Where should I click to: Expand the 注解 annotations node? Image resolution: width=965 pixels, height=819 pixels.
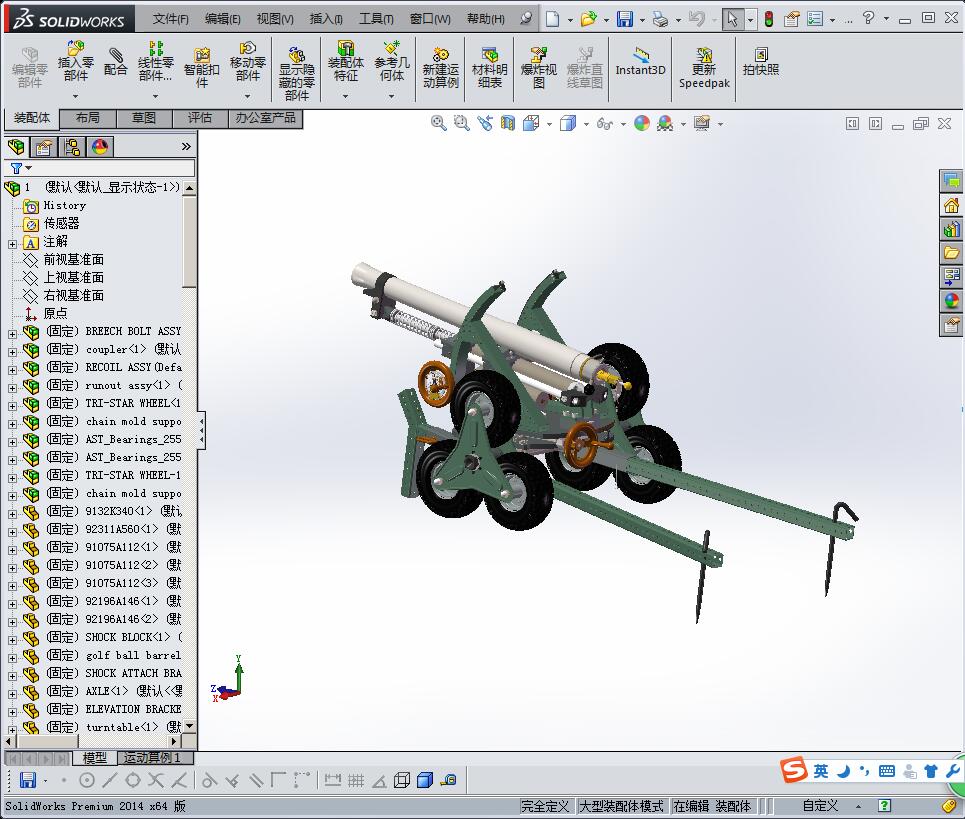coord(12,244)
